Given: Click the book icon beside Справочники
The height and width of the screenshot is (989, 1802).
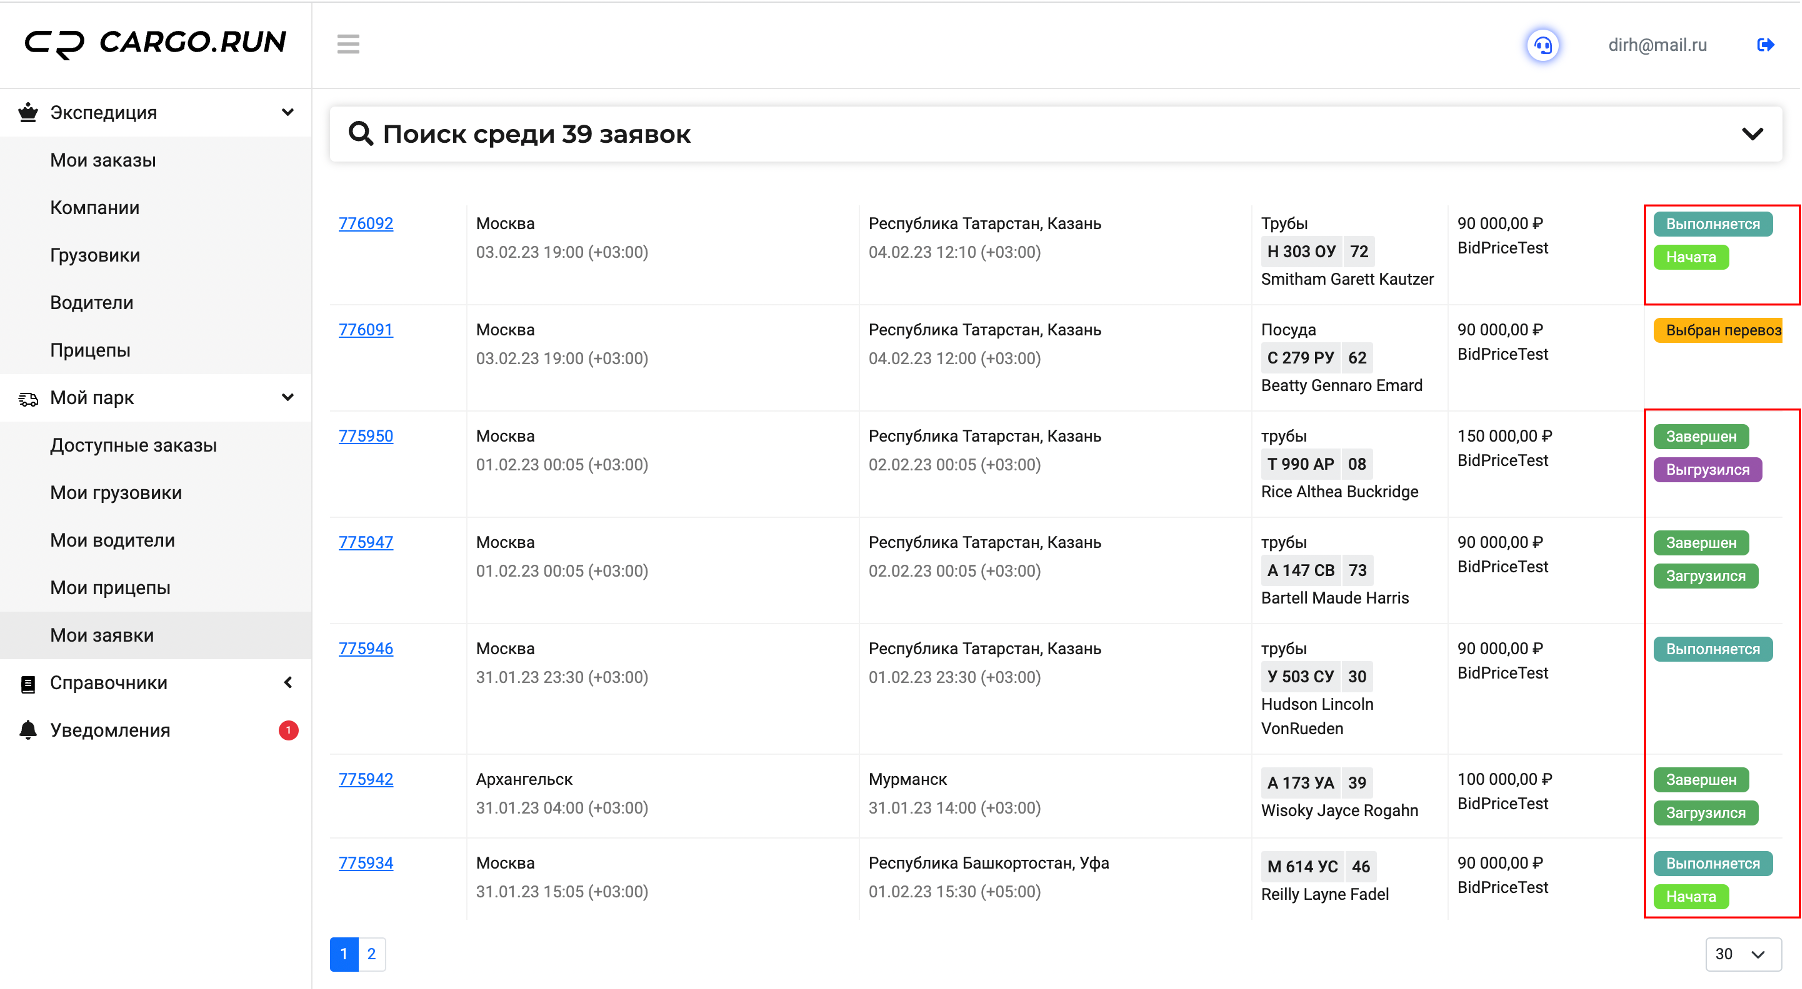Looking at the screenshot, I should [x=28, y=684].
